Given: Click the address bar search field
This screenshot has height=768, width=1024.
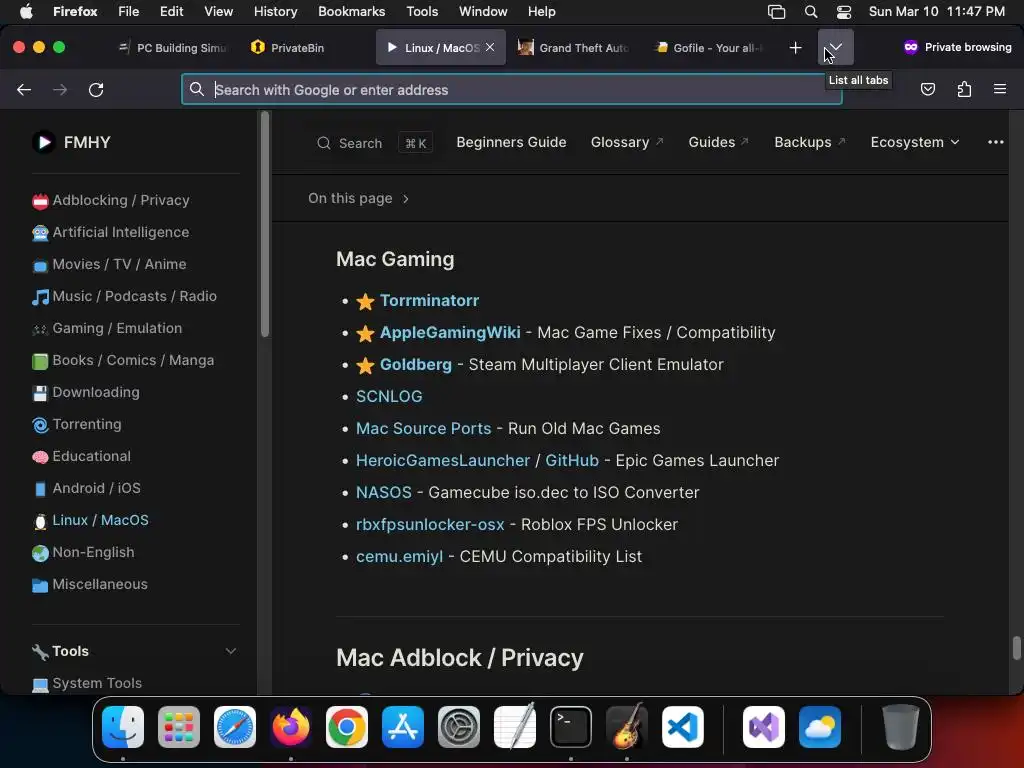Looking at the screenshot, I should pyautogui.click(x=511, y=89).
